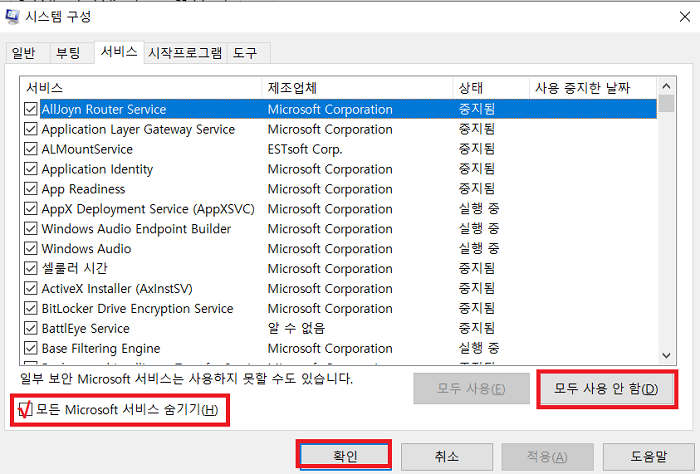Image resolution: width=700 pixels, height=474 pixels.
Task: Uncheck the ALMountService checkbox
Action: pyautogui.click(x=31, y=149)
